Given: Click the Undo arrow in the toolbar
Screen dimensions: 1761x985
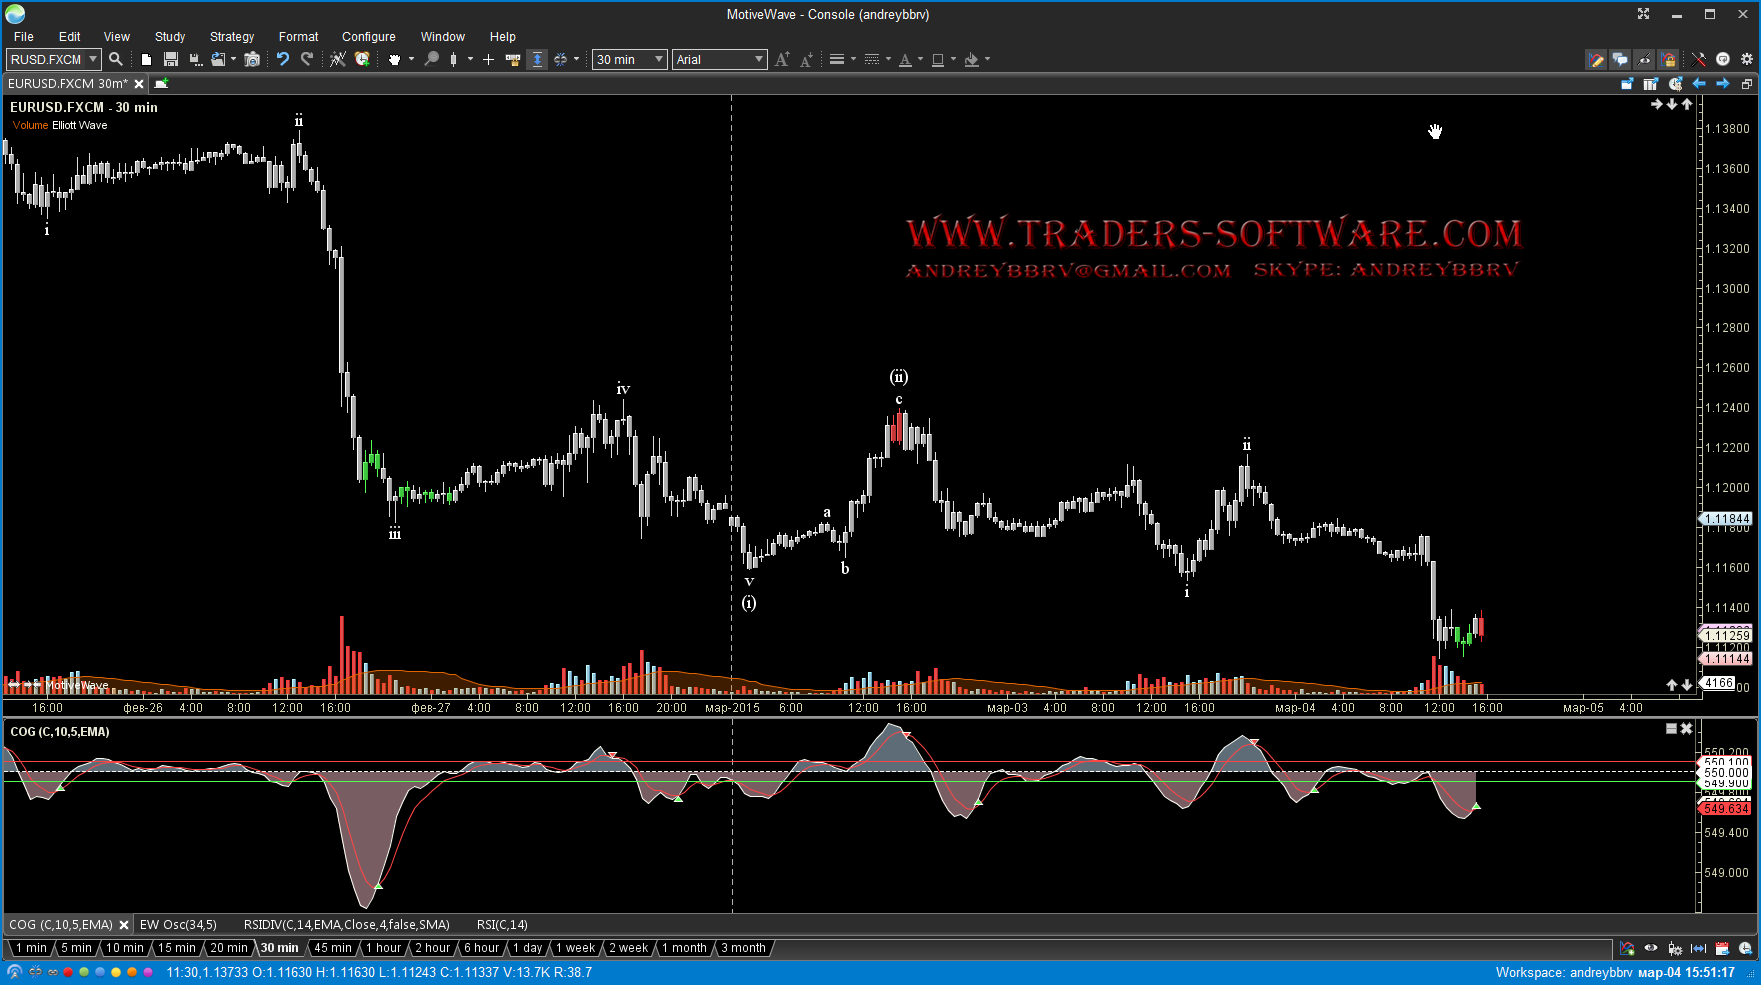Looking at the screenshot, I should tap(283, 59).
